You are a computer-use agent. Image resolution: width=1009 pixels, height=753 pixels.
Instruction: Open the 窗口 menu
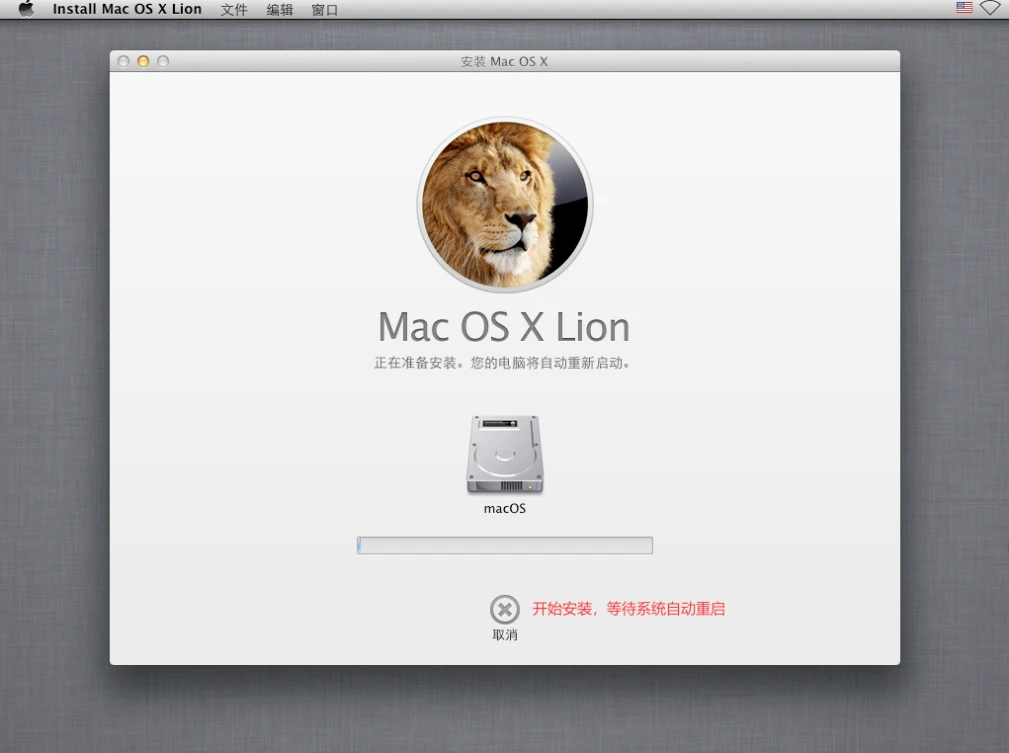pos(325,10)
